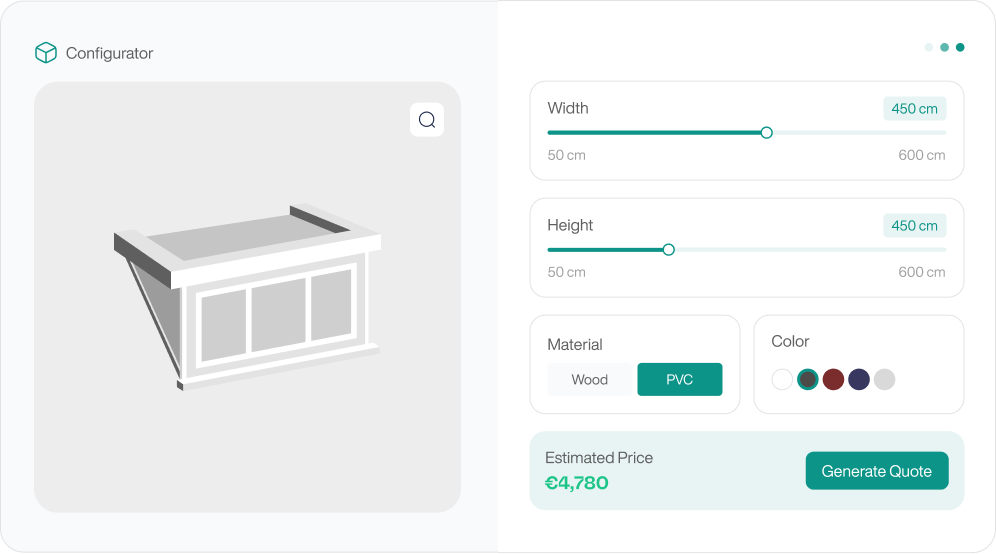Click the Configurator cube logo icon
Viewport: 996px width, 554px height.
46,53
